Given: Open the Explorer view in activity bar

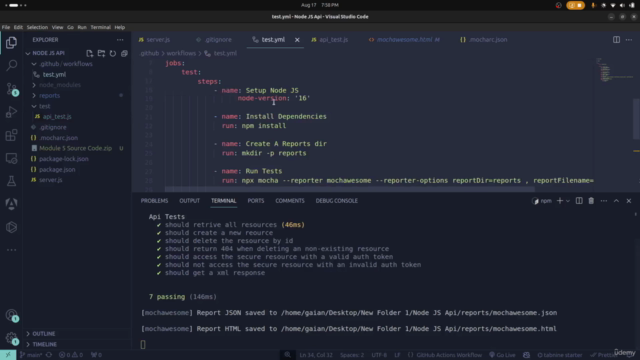Looking at the screenshot, I should pyautogui.click(x=11, y=42).
